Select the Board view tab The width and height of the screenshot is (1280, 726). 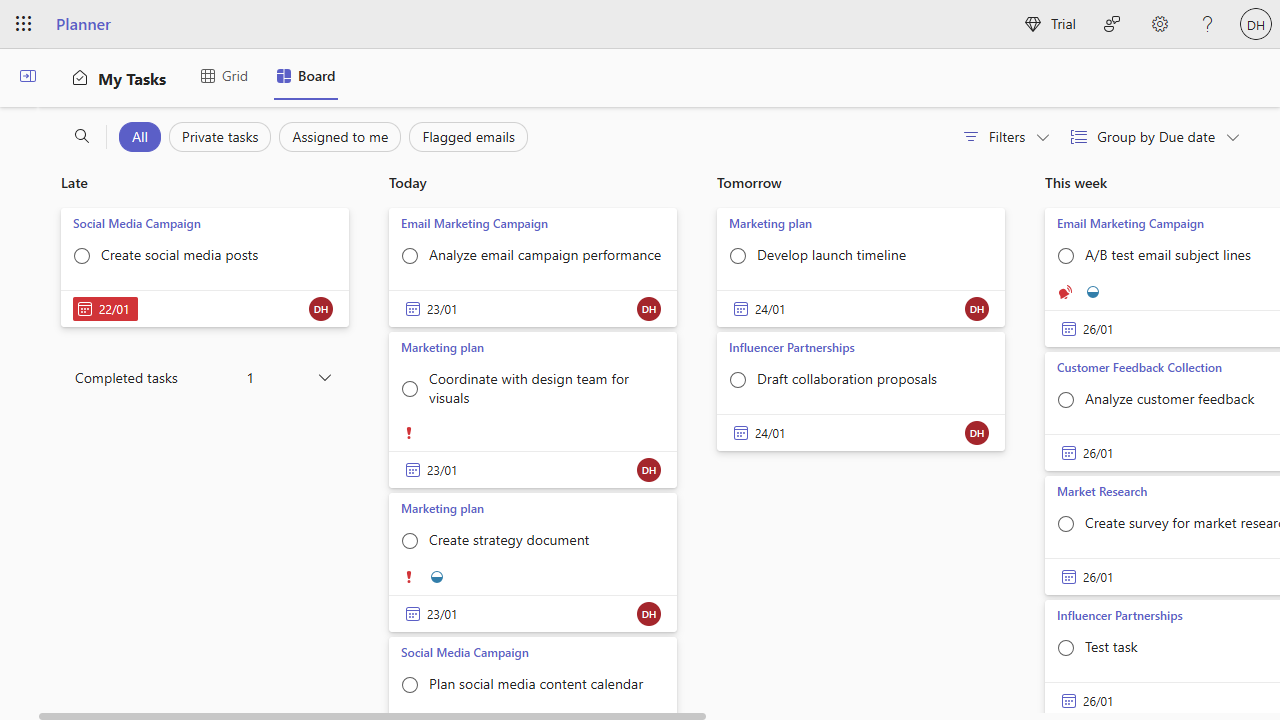306,76
